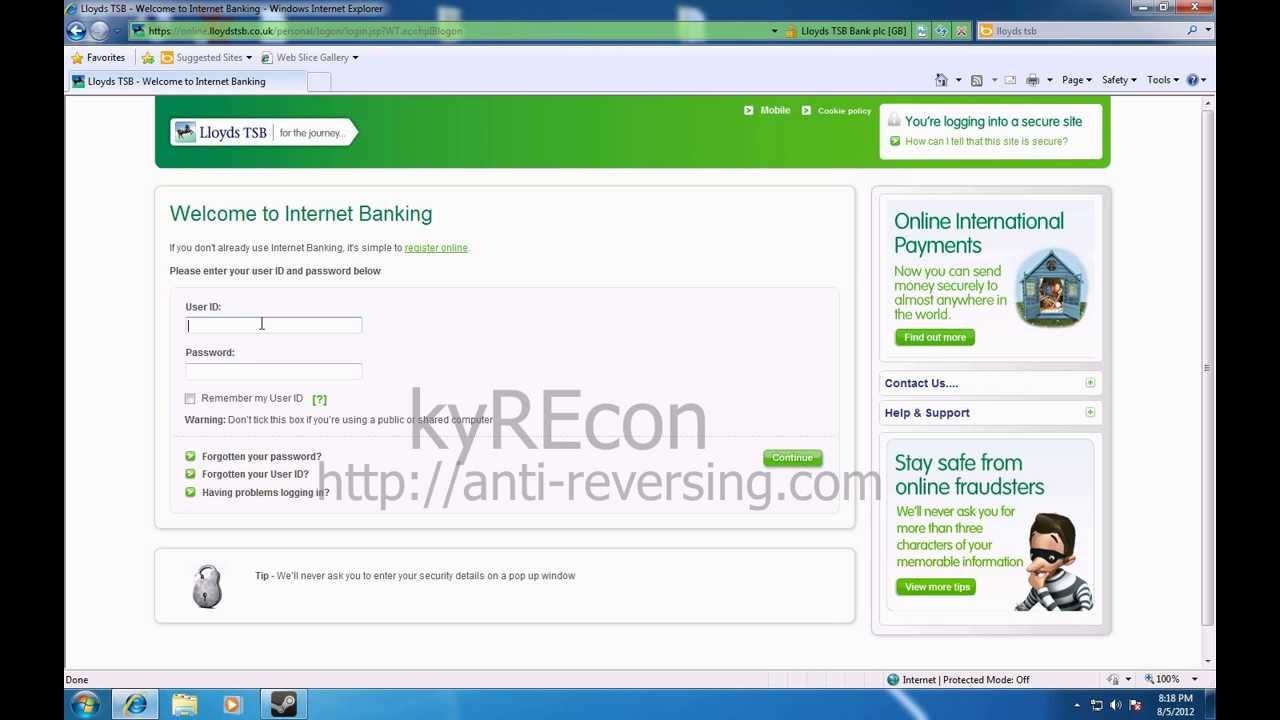Image resolution: width=1280 pixels, height=720 pixels.
Task: Click the Steam icon in taskbar
Action: tap(283, 705)
